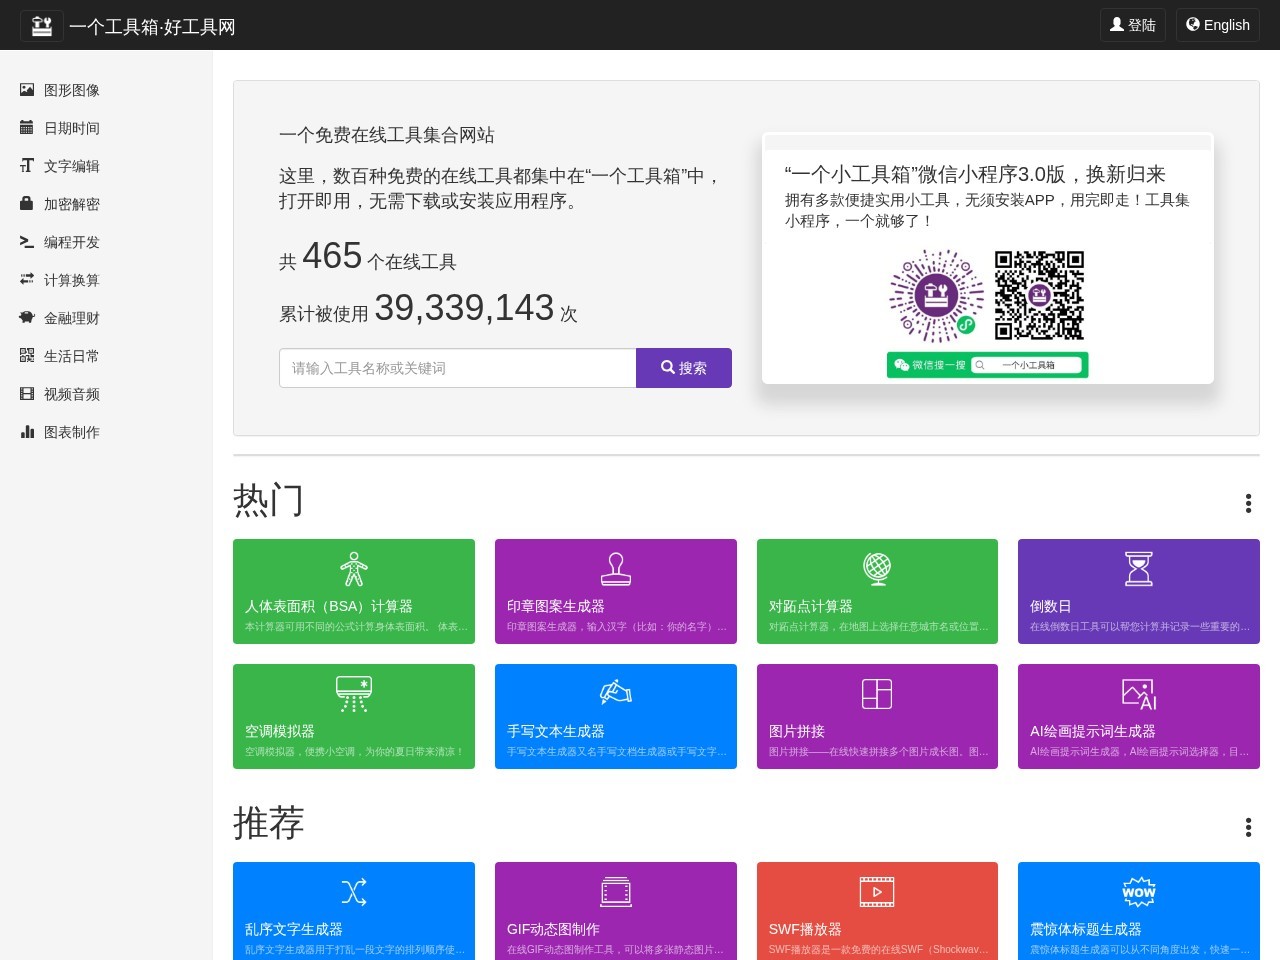Viewport: 1280px width, 960px height.
Task: Expand the three-dot menu beside 热门
Action: pyautogui.click(x=1248, y=503)
